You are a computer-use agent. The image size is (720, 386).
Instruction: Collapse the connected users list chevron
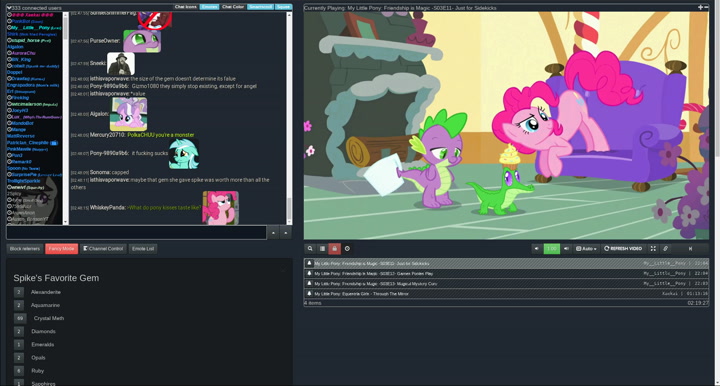(x=9, y=8)
